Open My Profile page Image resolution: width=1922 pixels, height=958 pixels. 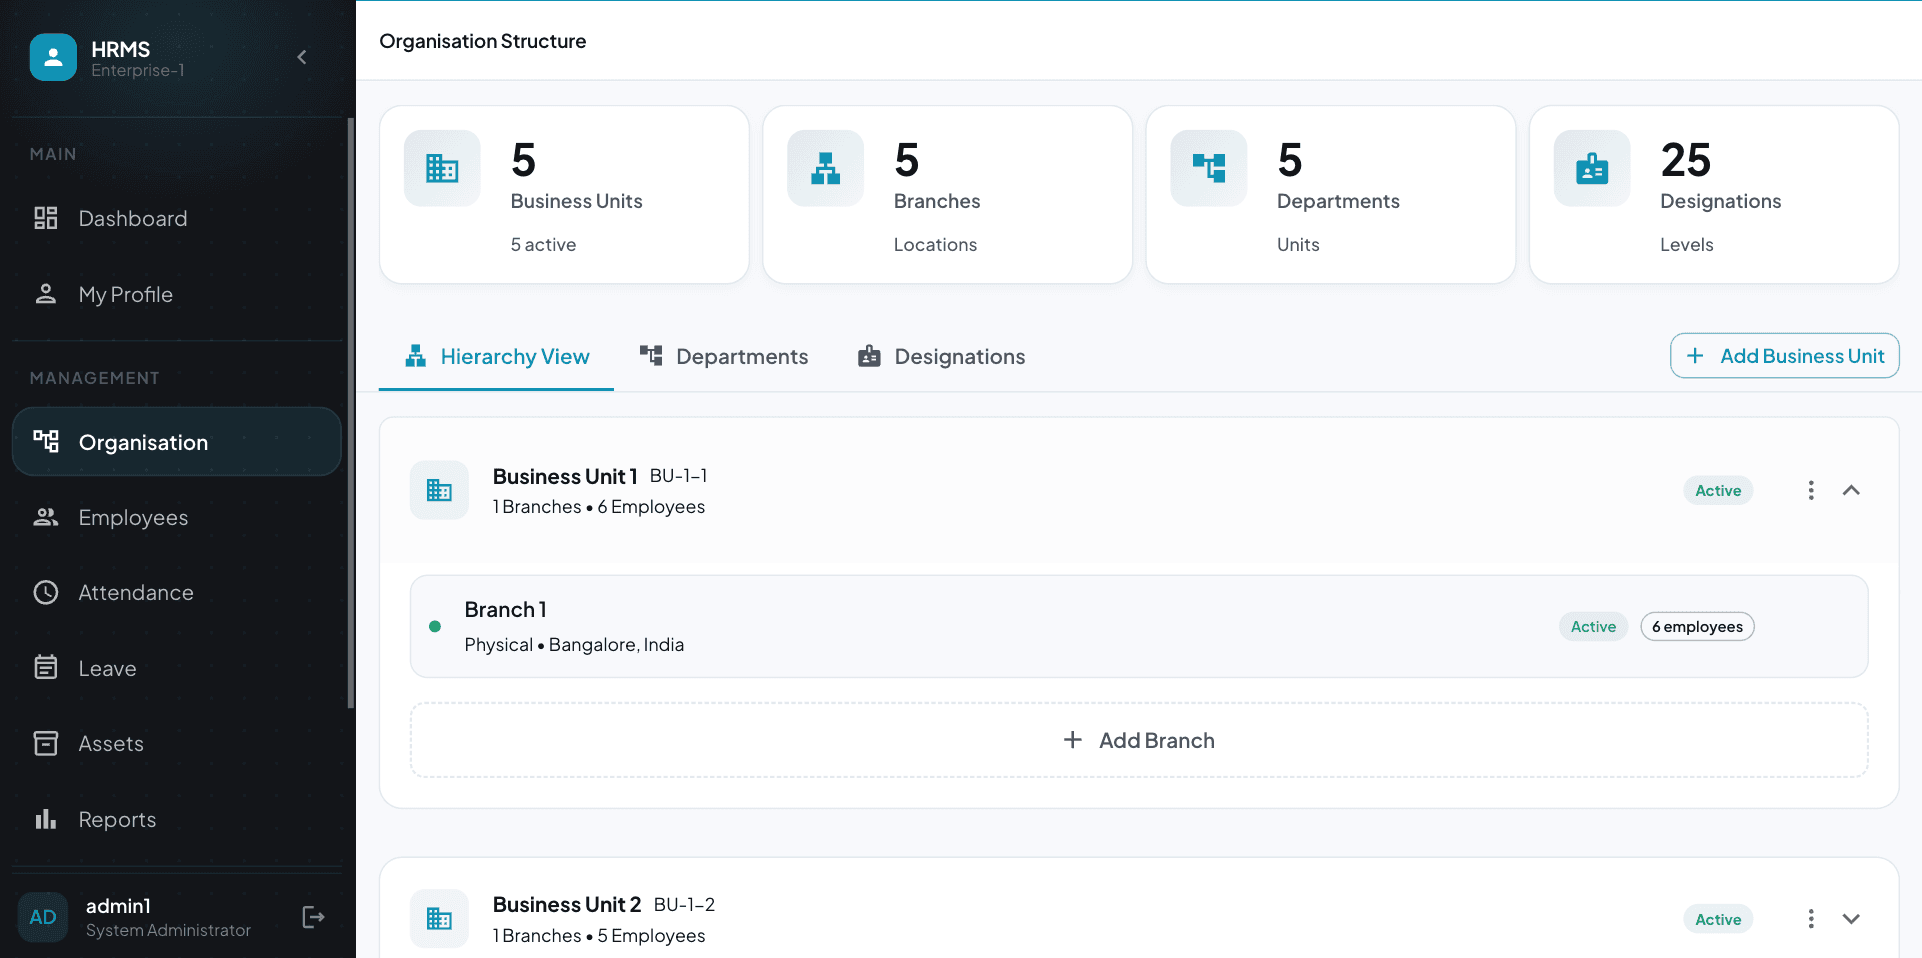[177, 294]
